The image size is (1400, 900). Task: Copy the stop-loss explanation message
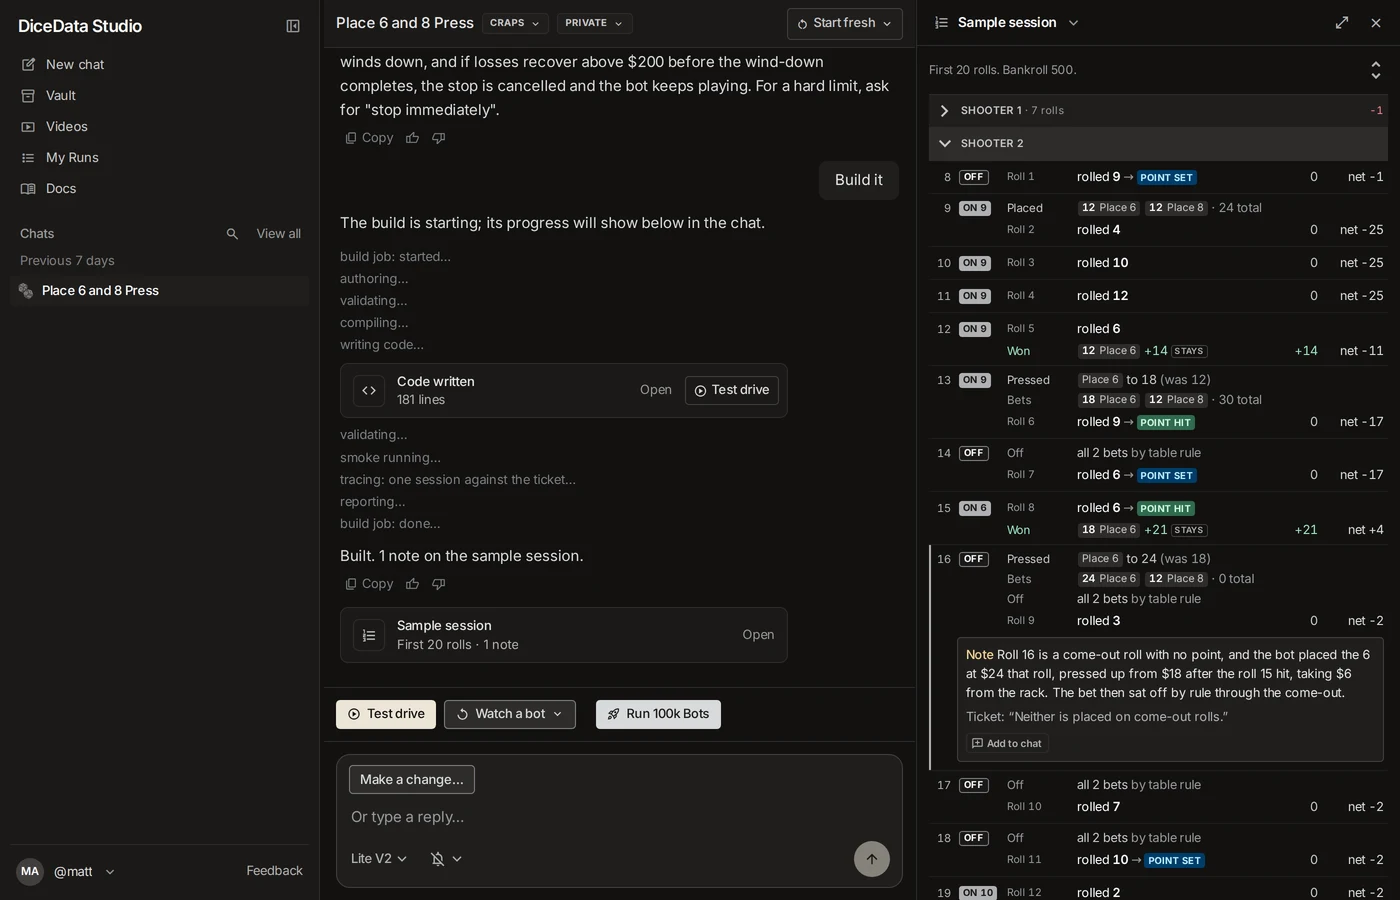coord(369,138)
